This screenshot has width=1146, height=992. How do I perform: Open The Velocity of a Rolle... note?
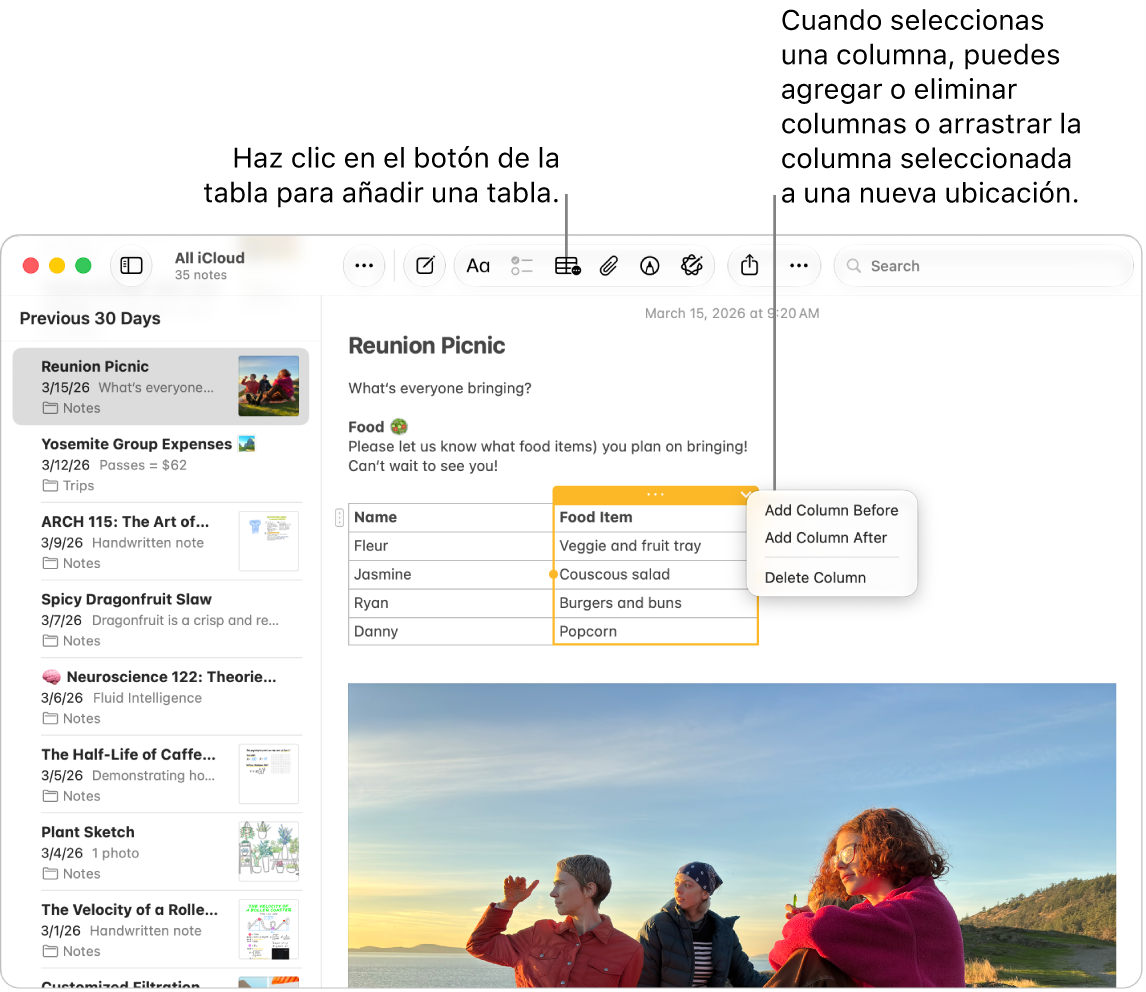click(x=161, y=929)
